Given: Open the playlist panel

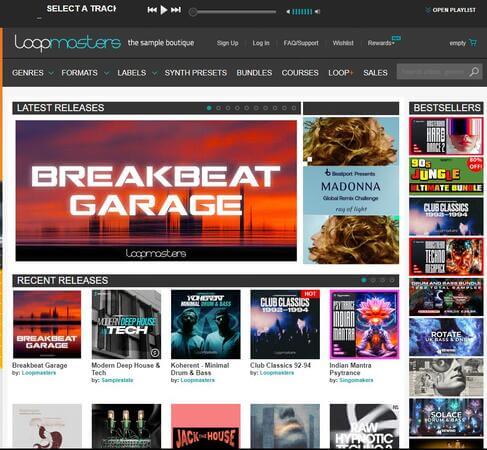Looking at the screenshot, I should tap(451, 10).
